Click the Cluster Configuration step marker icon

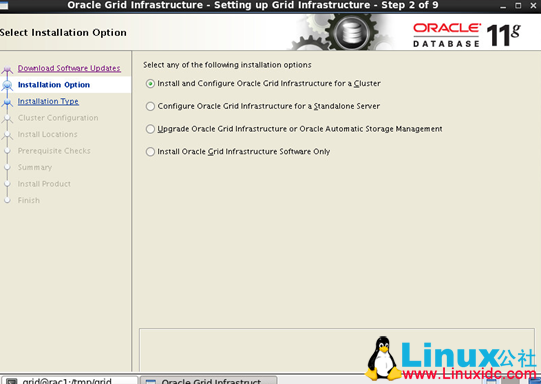pyautogui.click(x=7, y=119)
